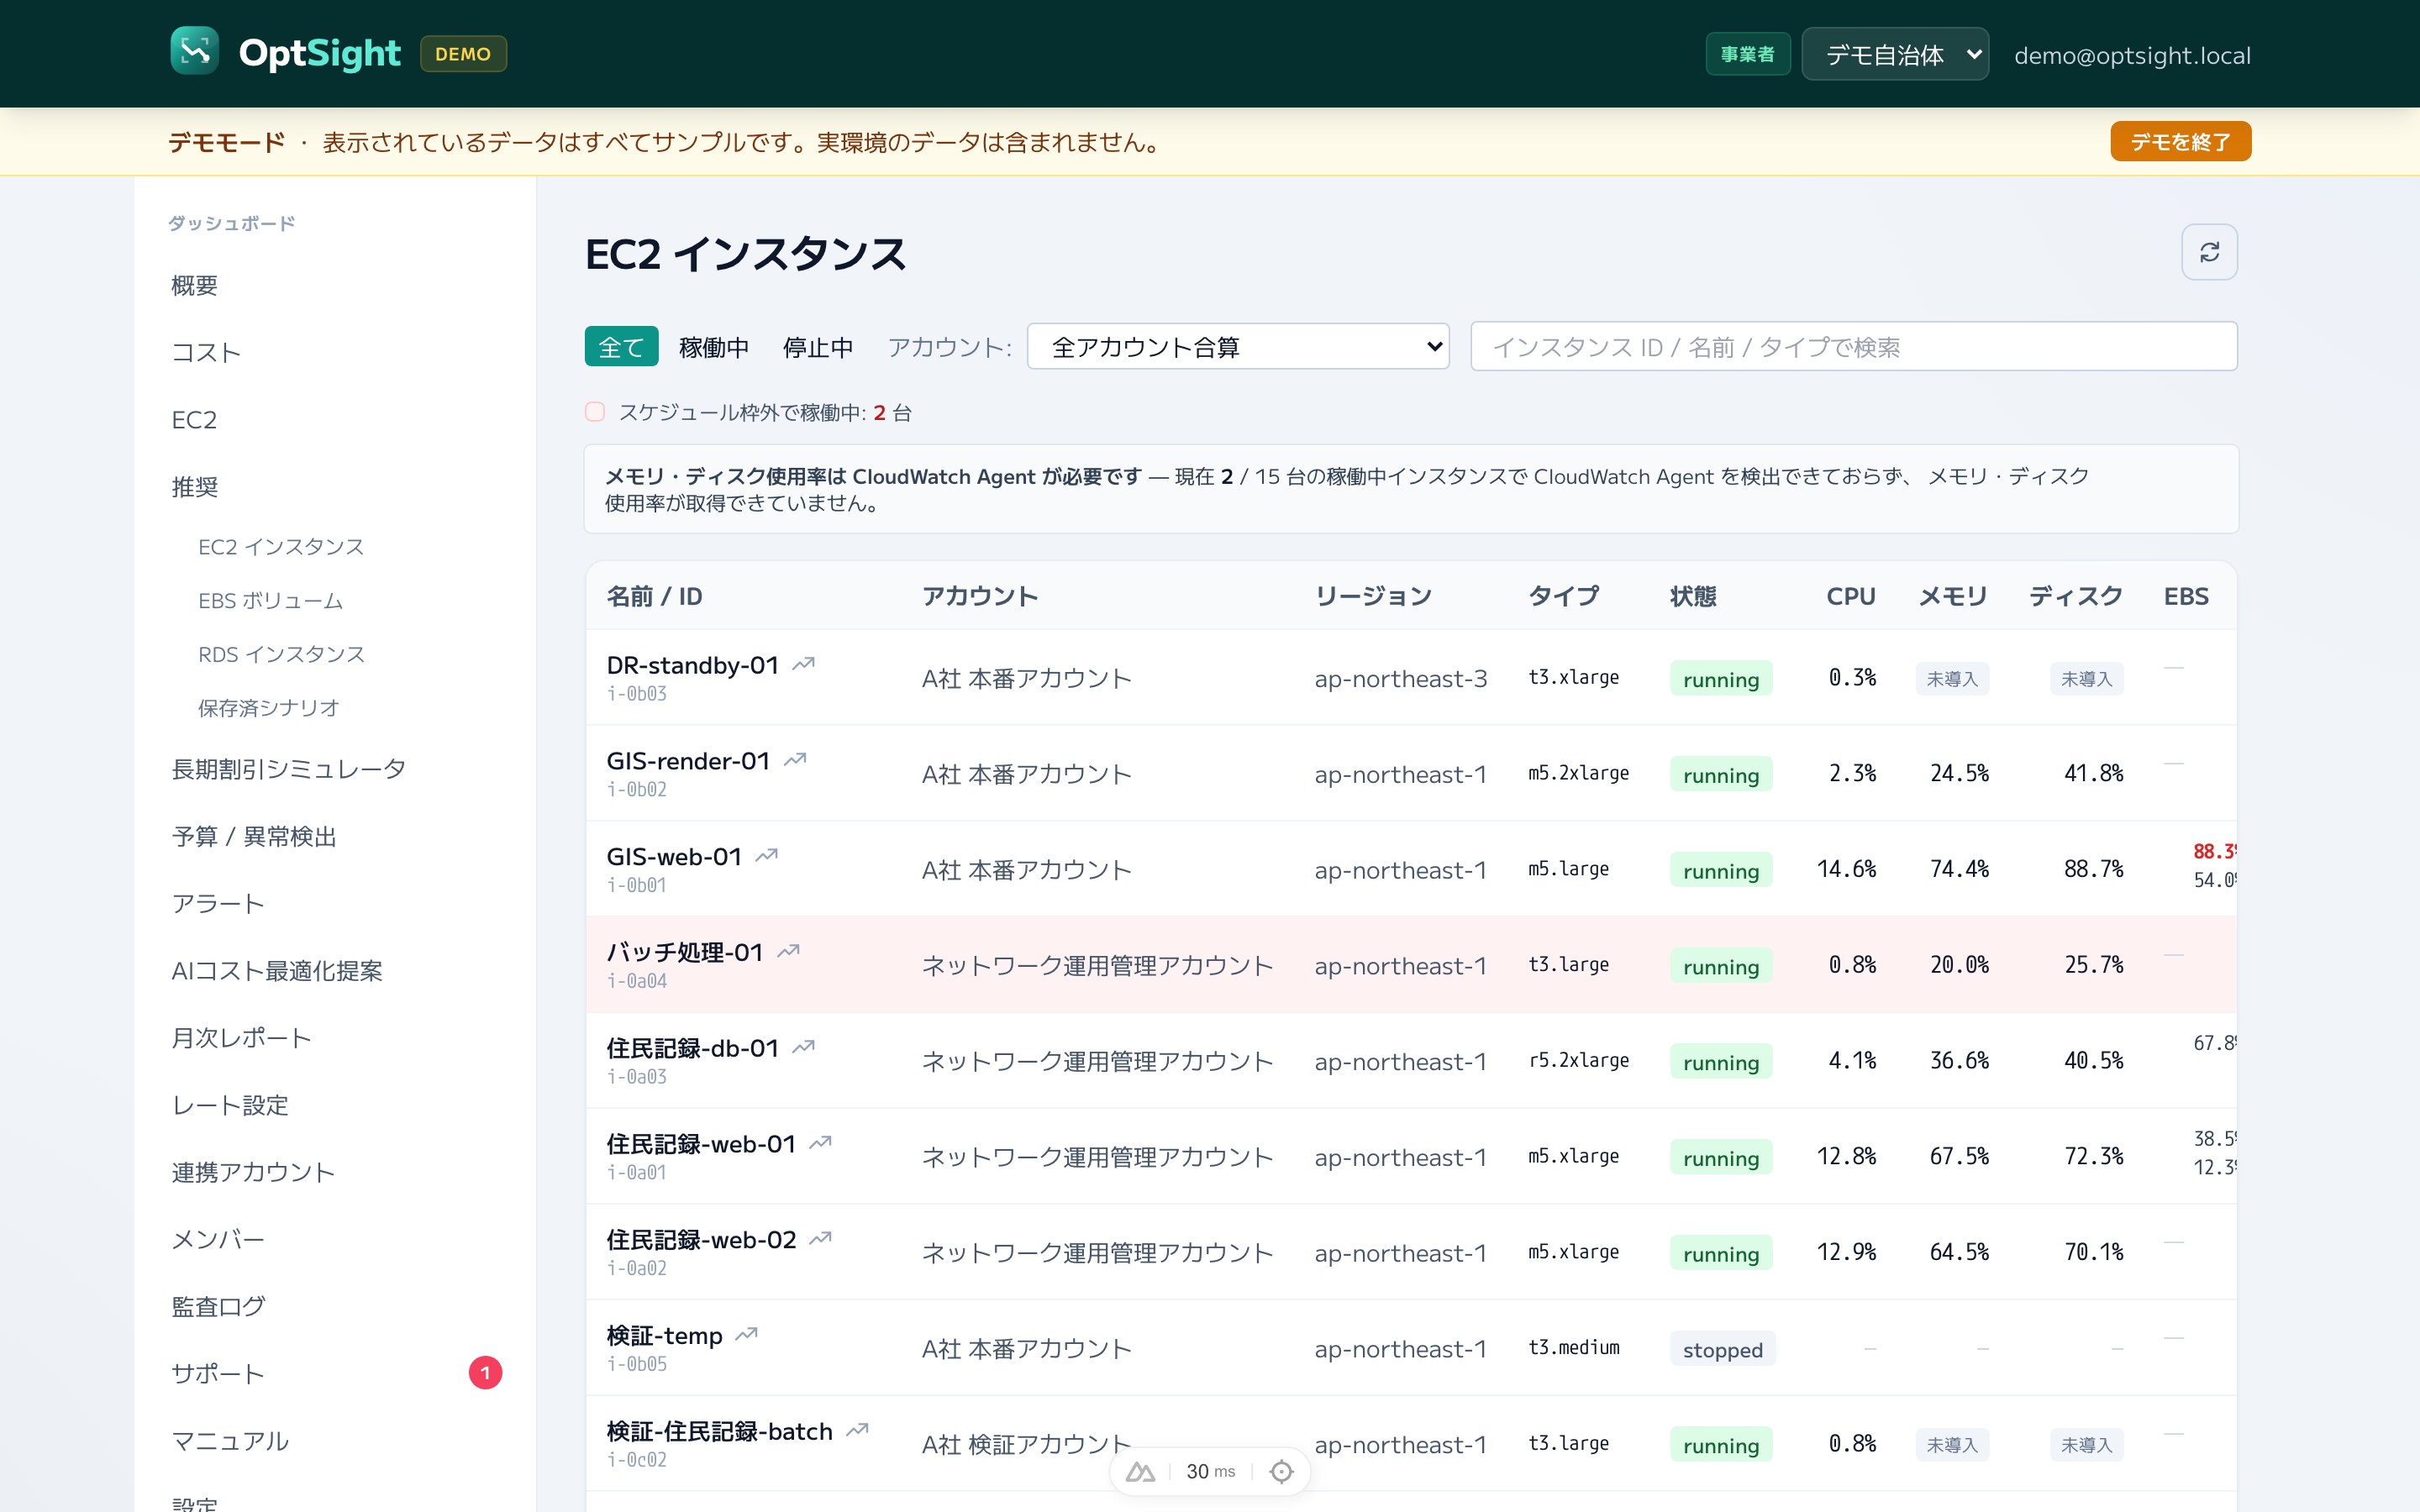Open 監査ログ in the sidebar
This screenshot has width=2420, height=1512.
(218, 1306)
